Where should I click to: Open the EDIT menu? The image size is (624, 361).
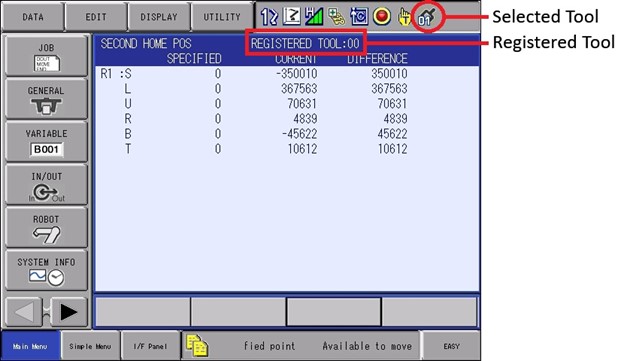click(96, 17)
